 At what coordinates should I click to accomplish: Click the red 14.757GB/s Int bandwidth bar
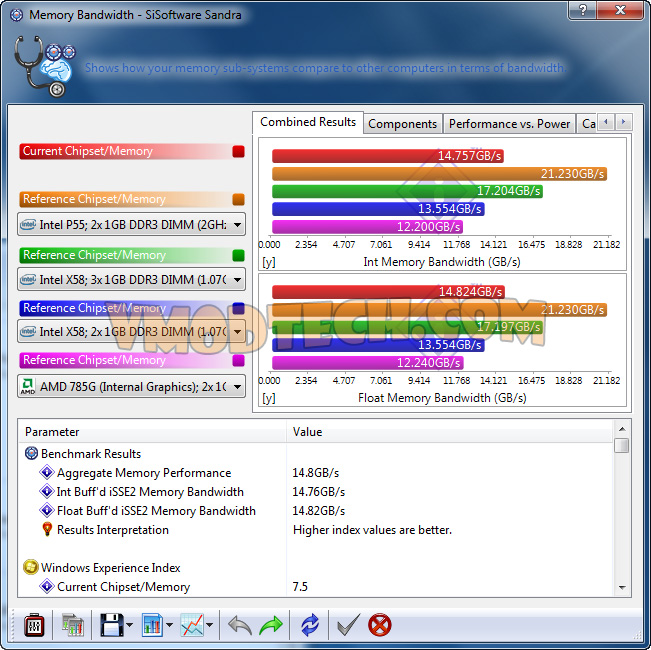click(x=388, y=156)
